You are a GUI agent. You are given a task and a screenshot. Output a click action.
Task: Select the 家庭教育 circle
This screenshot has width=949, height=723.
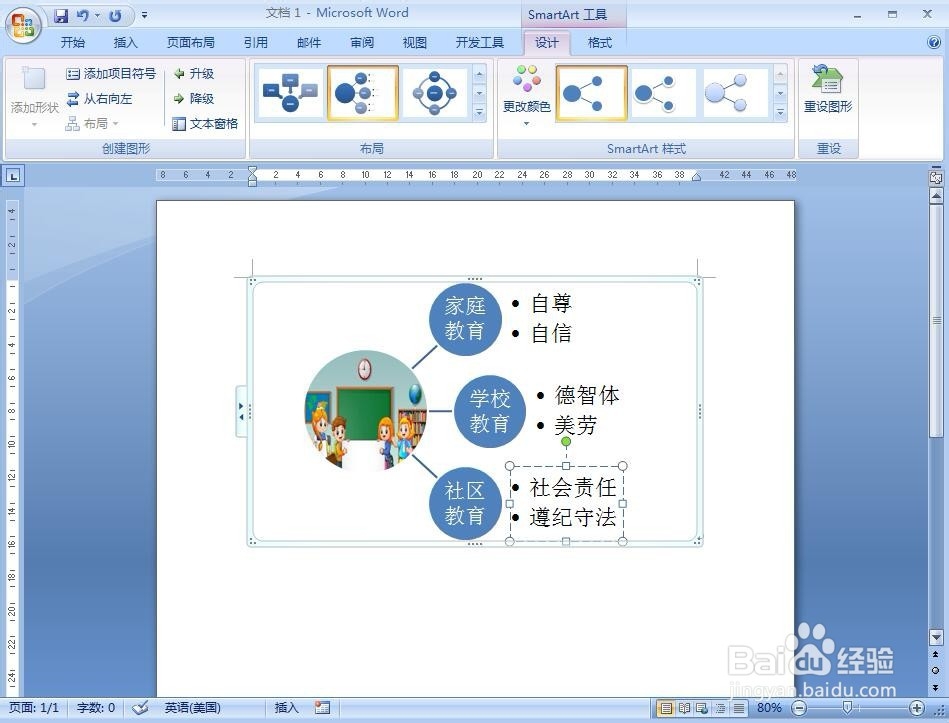pyautogui.click(x=465, y=318)
